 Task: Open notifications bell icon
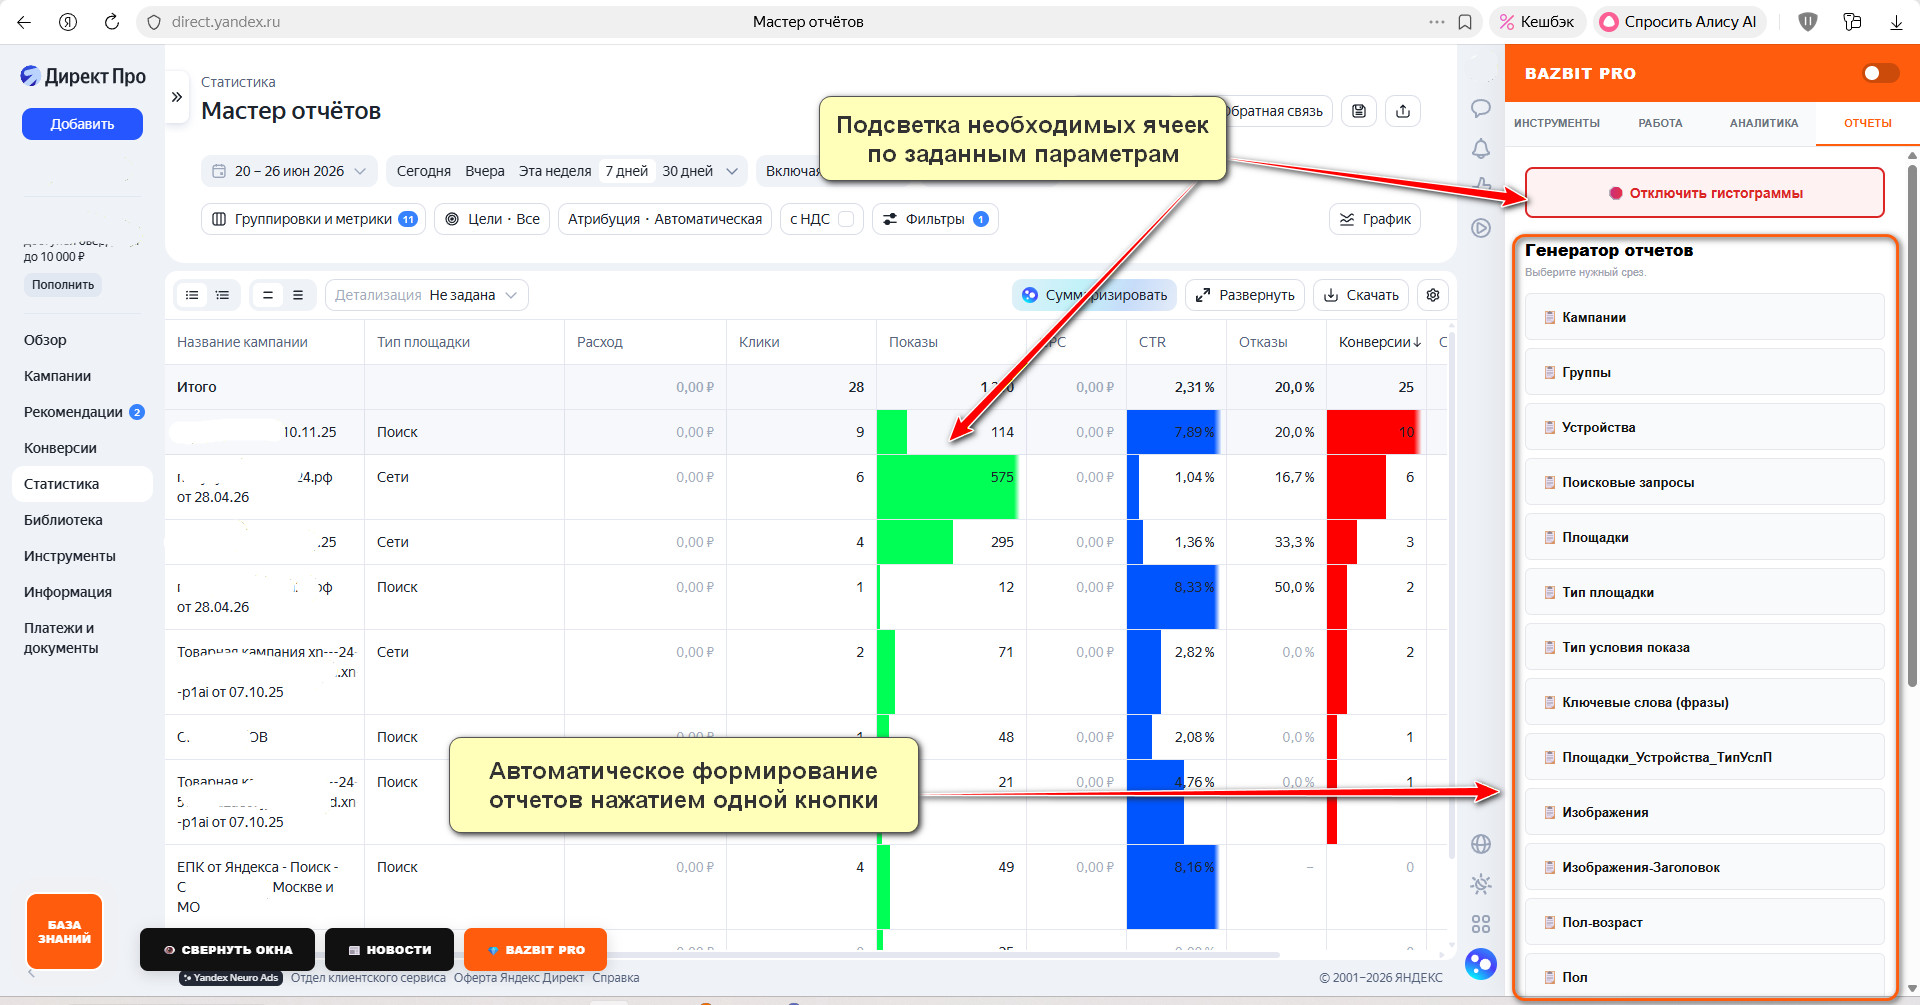tap(1481, 149)
